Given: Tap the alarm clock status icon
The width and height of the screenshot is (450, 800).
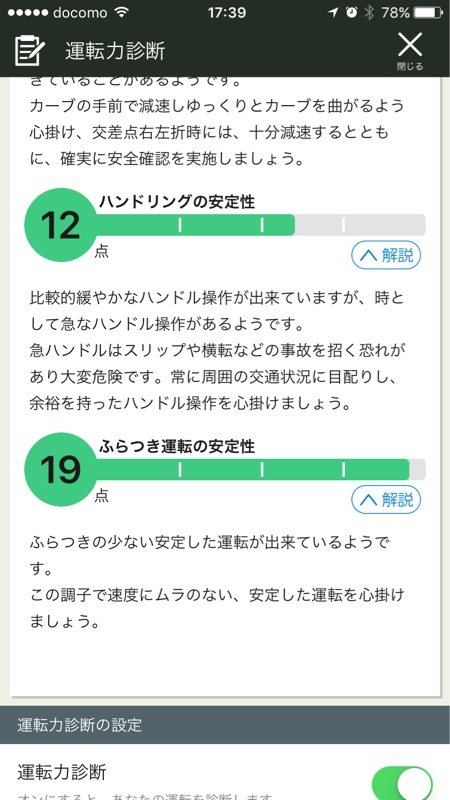Looking at the screenshot, I should 352,12.
